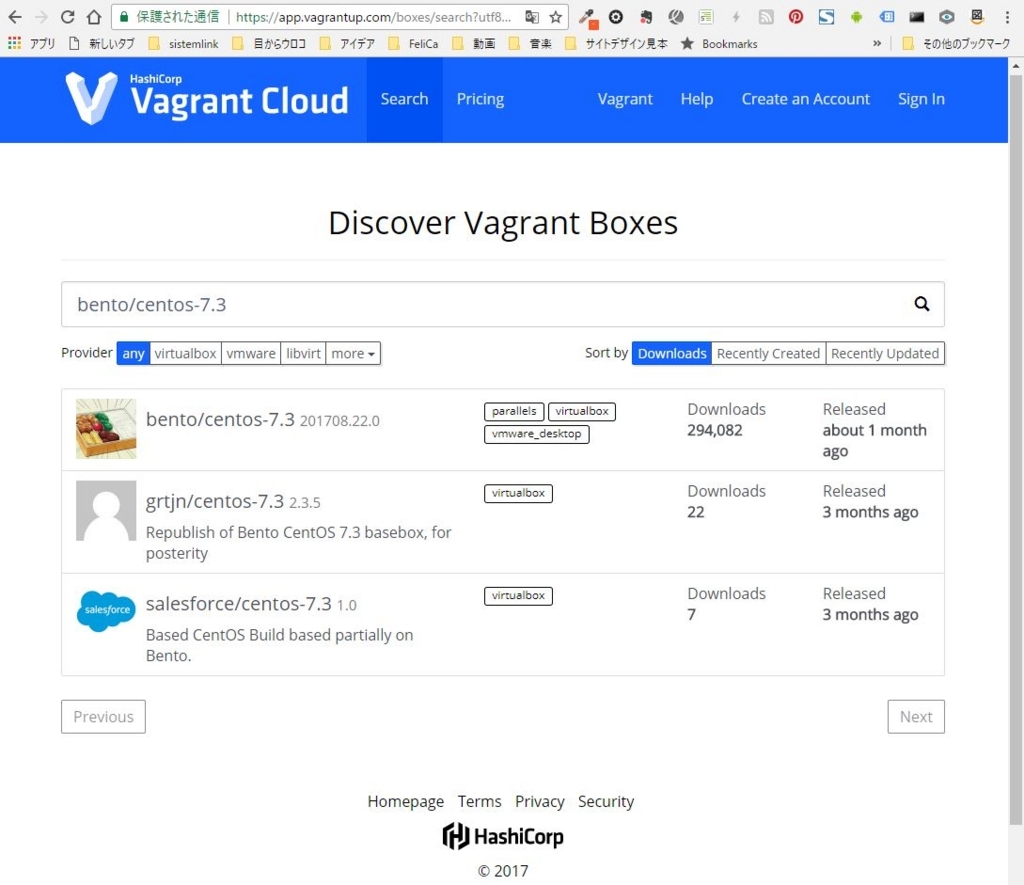Select the any provider filter

point(133,353)
